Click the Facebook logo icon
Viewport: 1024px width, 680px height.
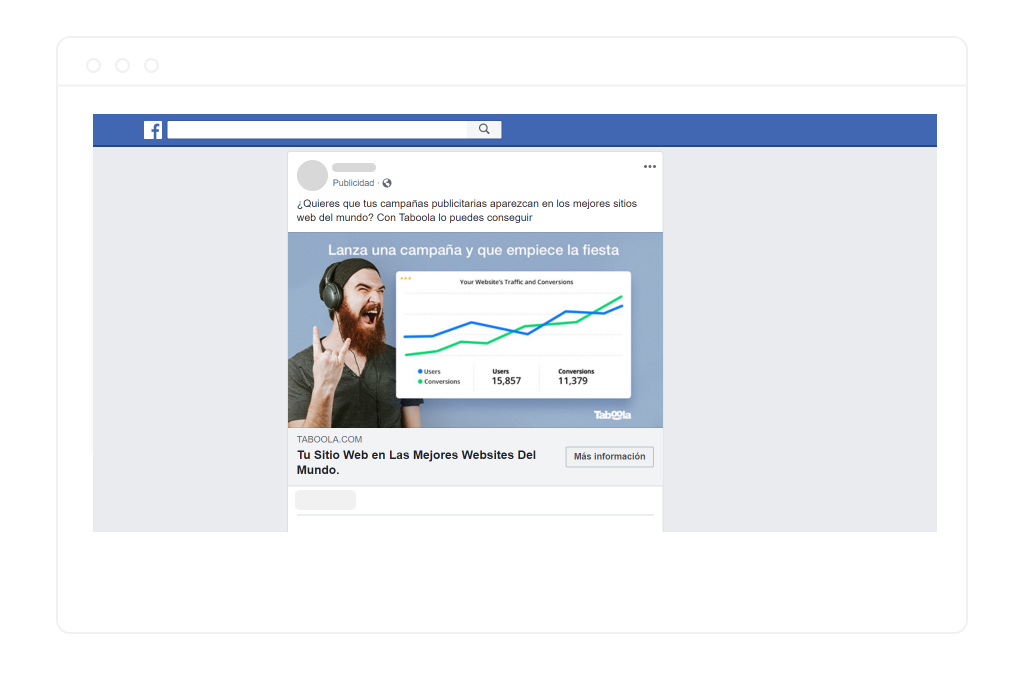click(153, 130)
